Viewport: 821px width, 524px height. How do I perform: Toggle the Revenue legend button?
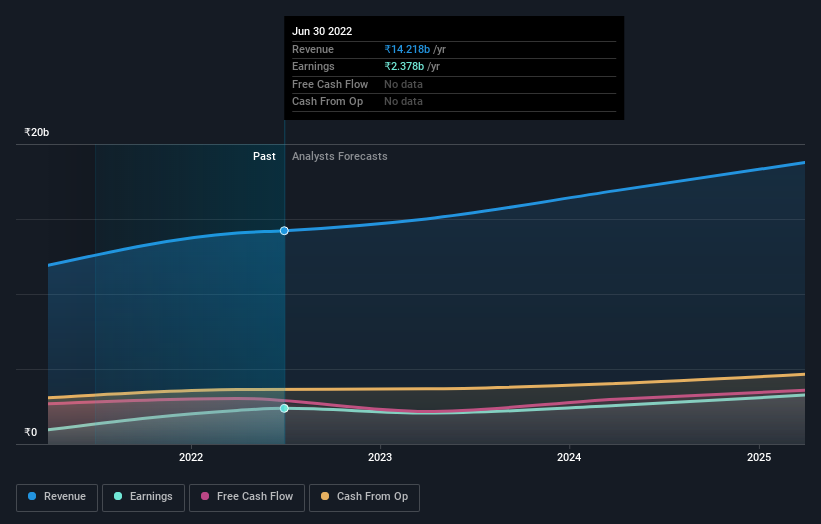57,497
